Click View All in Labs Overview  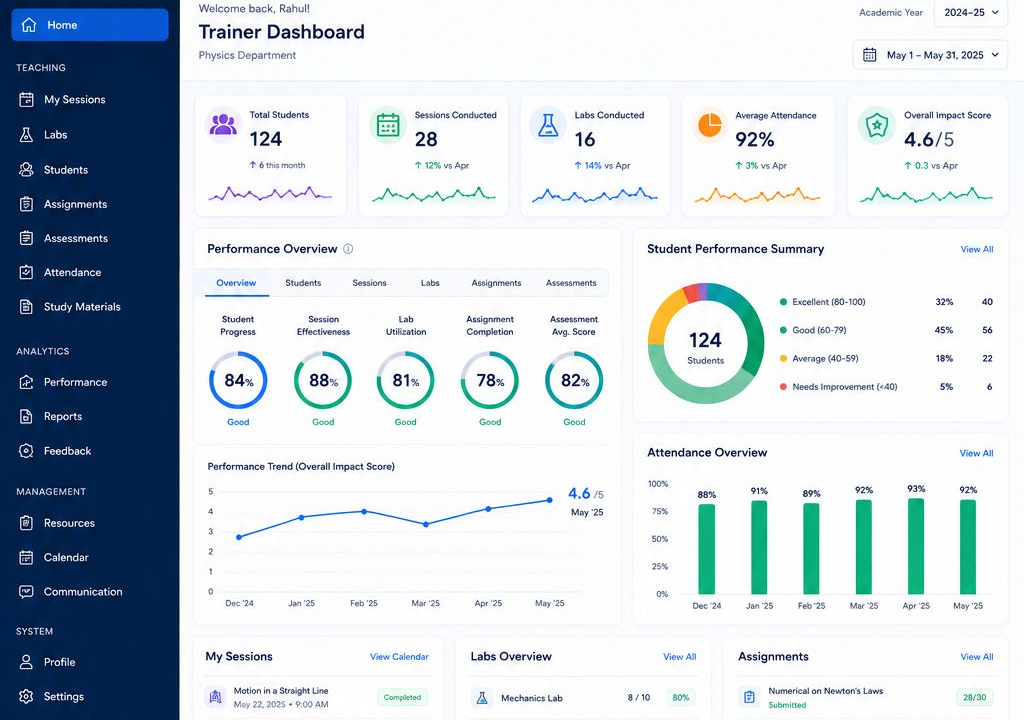(680, 657)
